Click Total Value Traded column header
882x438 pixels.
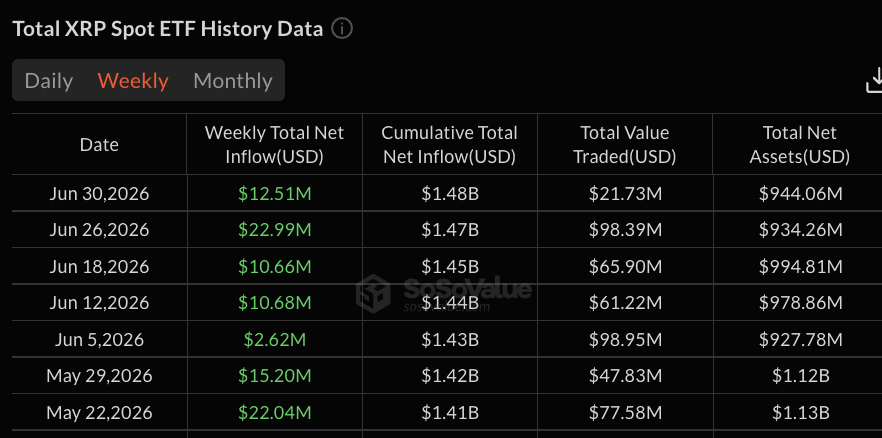pos(624,145)
